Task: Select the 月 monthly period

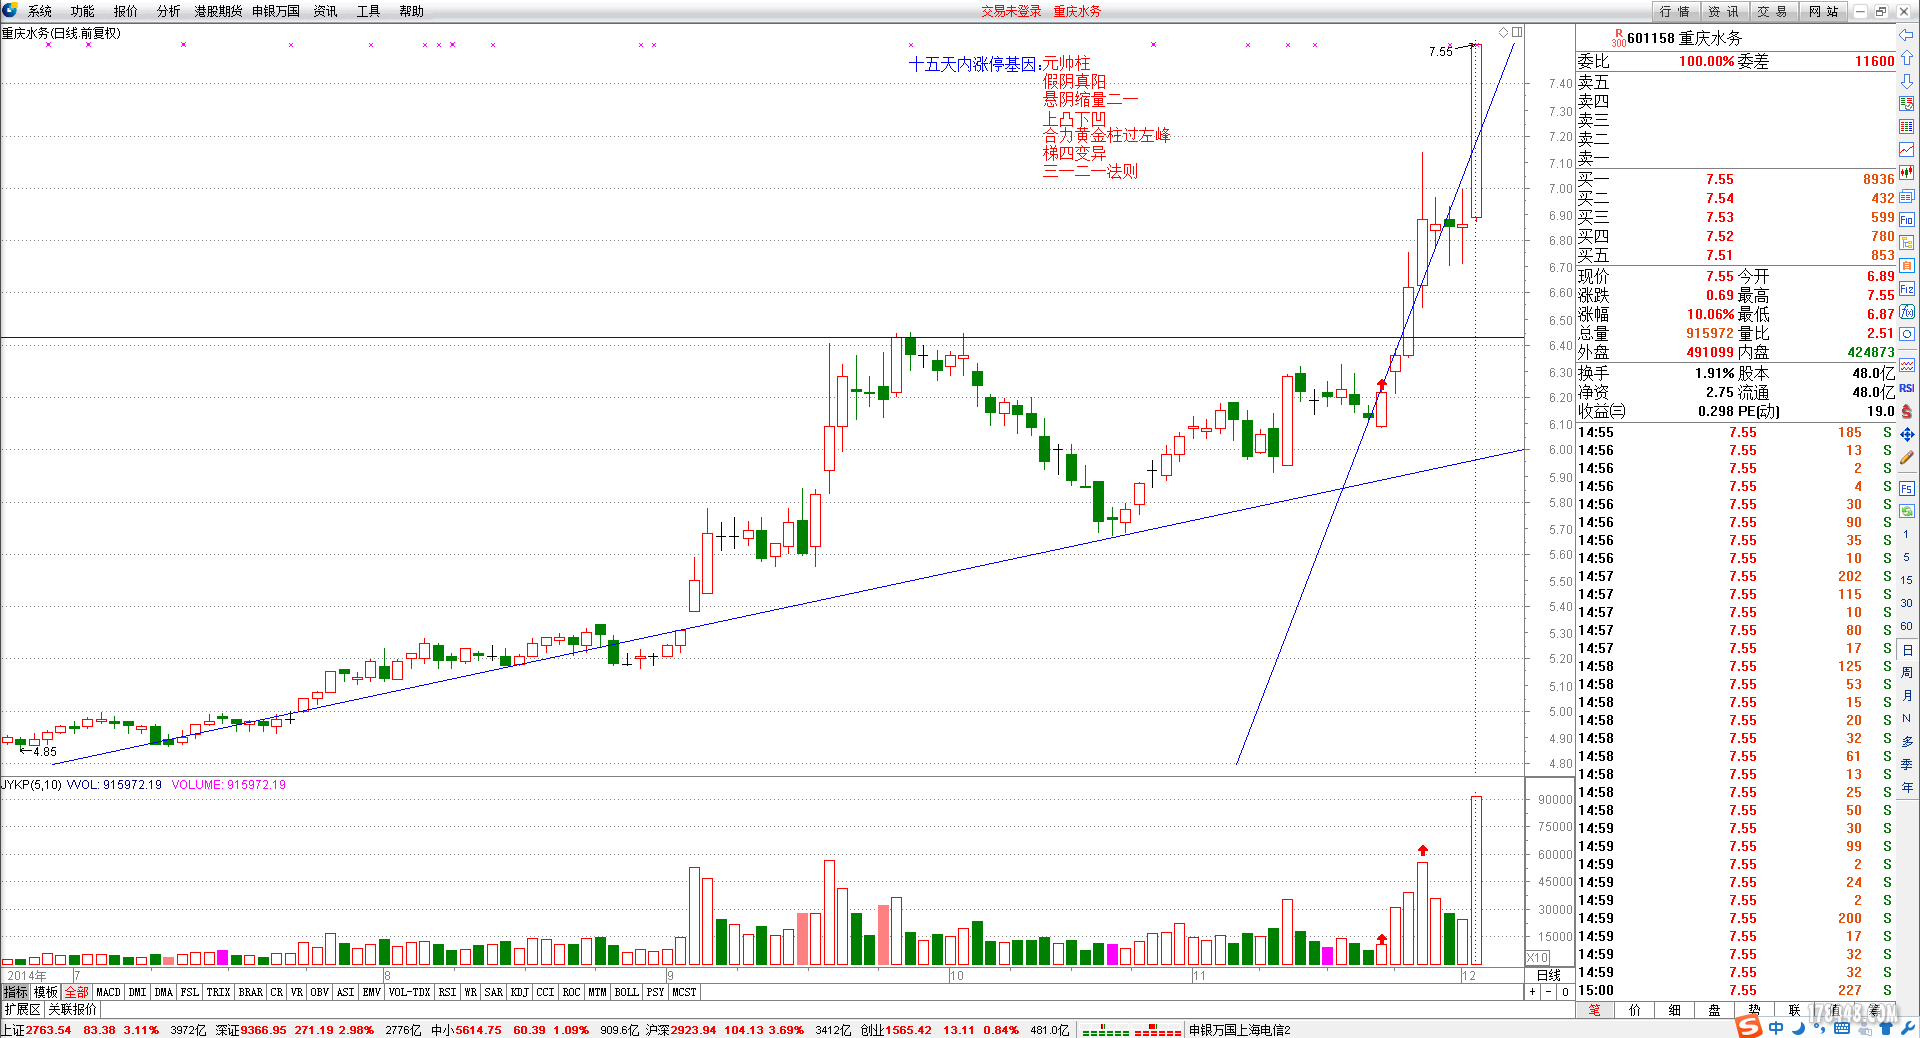Action: tap(1906, 695)
